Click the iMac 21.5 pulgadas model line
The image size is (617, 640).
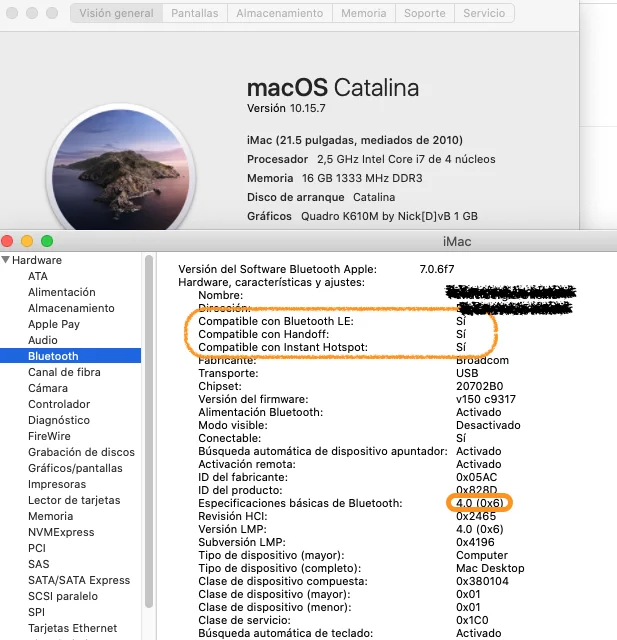(355, 140)
